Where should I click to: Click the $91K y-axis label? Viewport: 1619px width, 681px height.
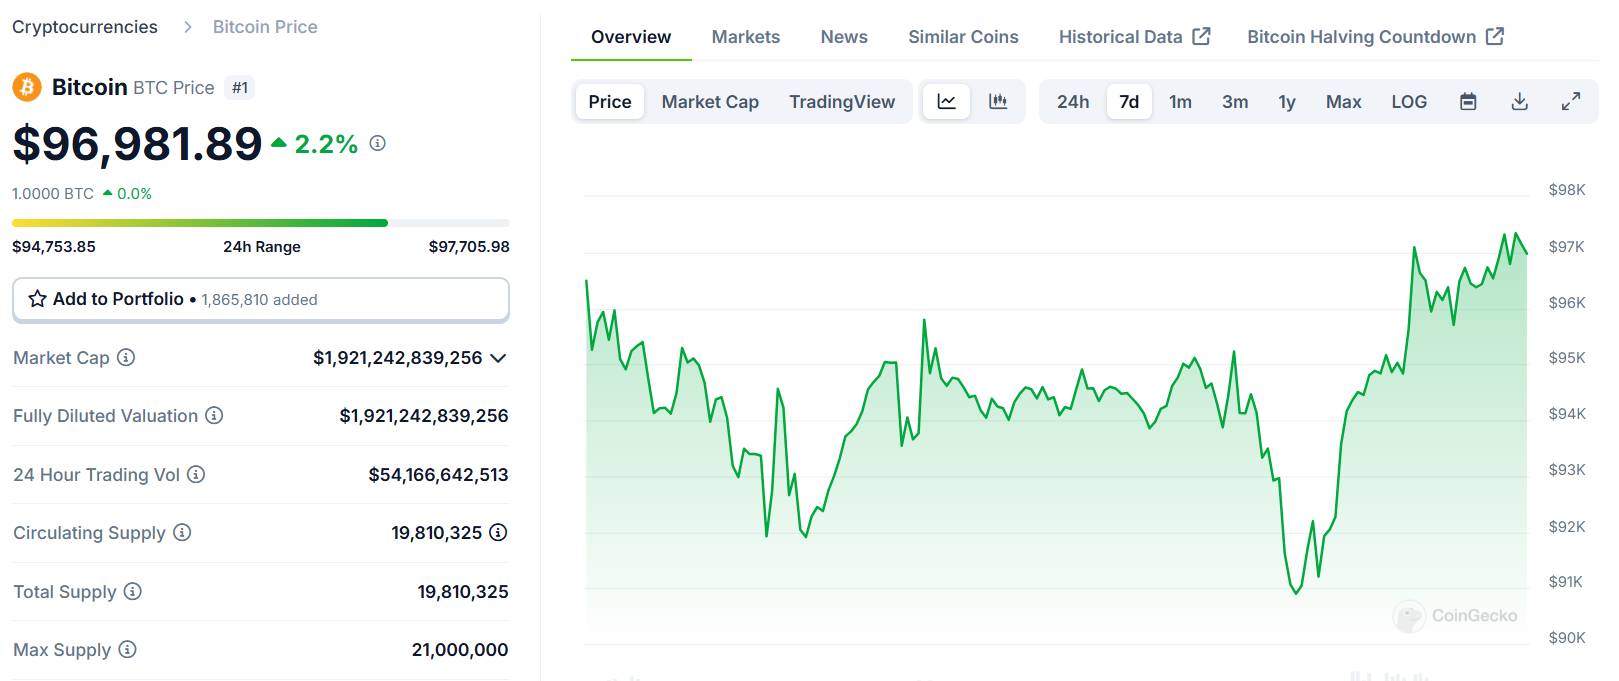coord(1565,581)
